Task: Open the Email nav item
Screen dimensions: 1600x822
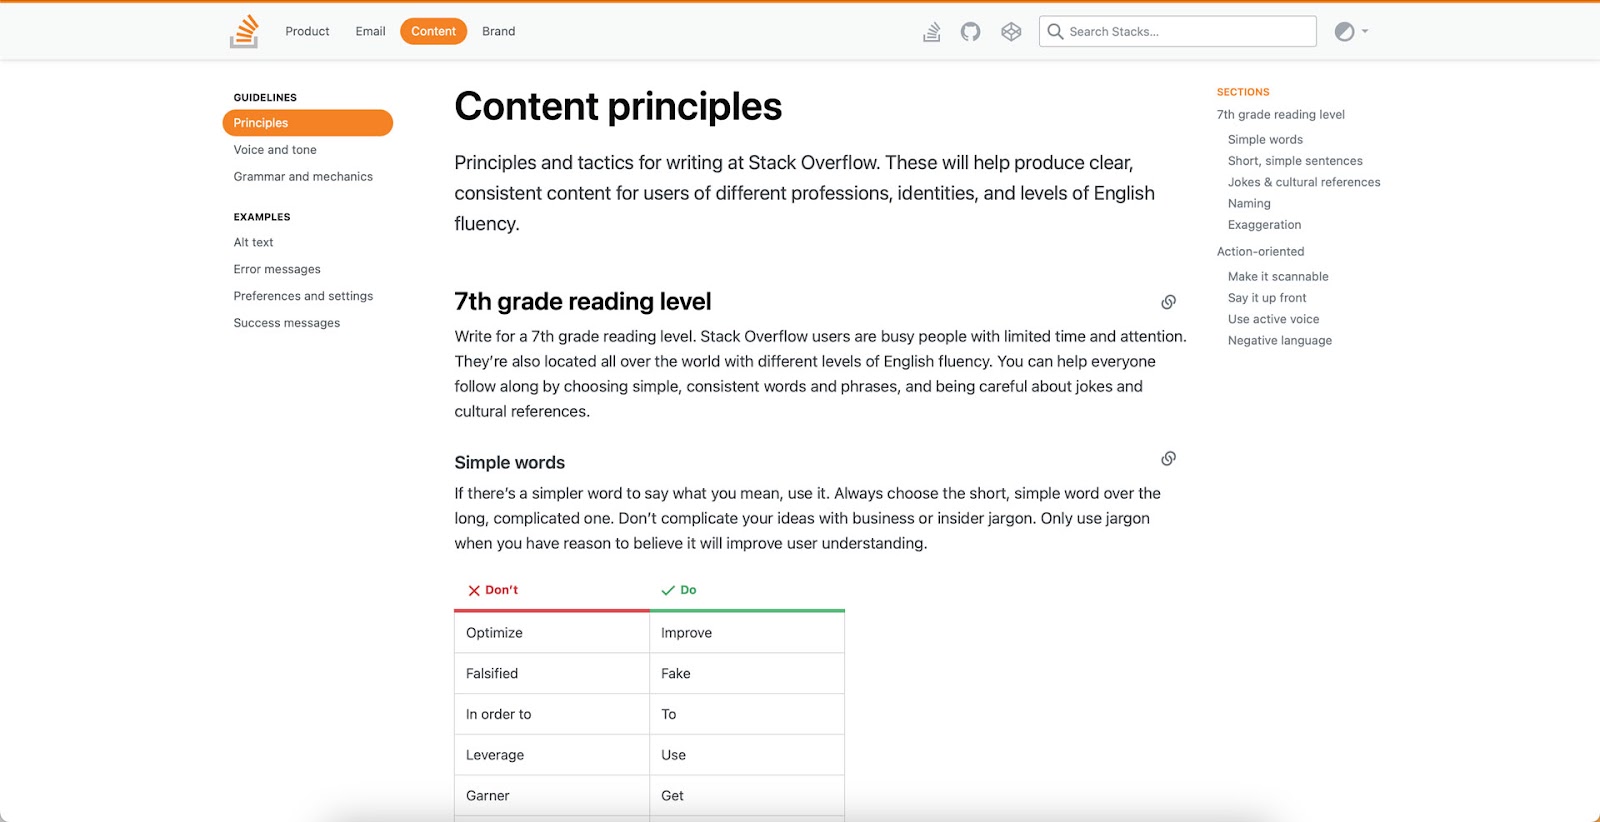Action: click(370, 32)
